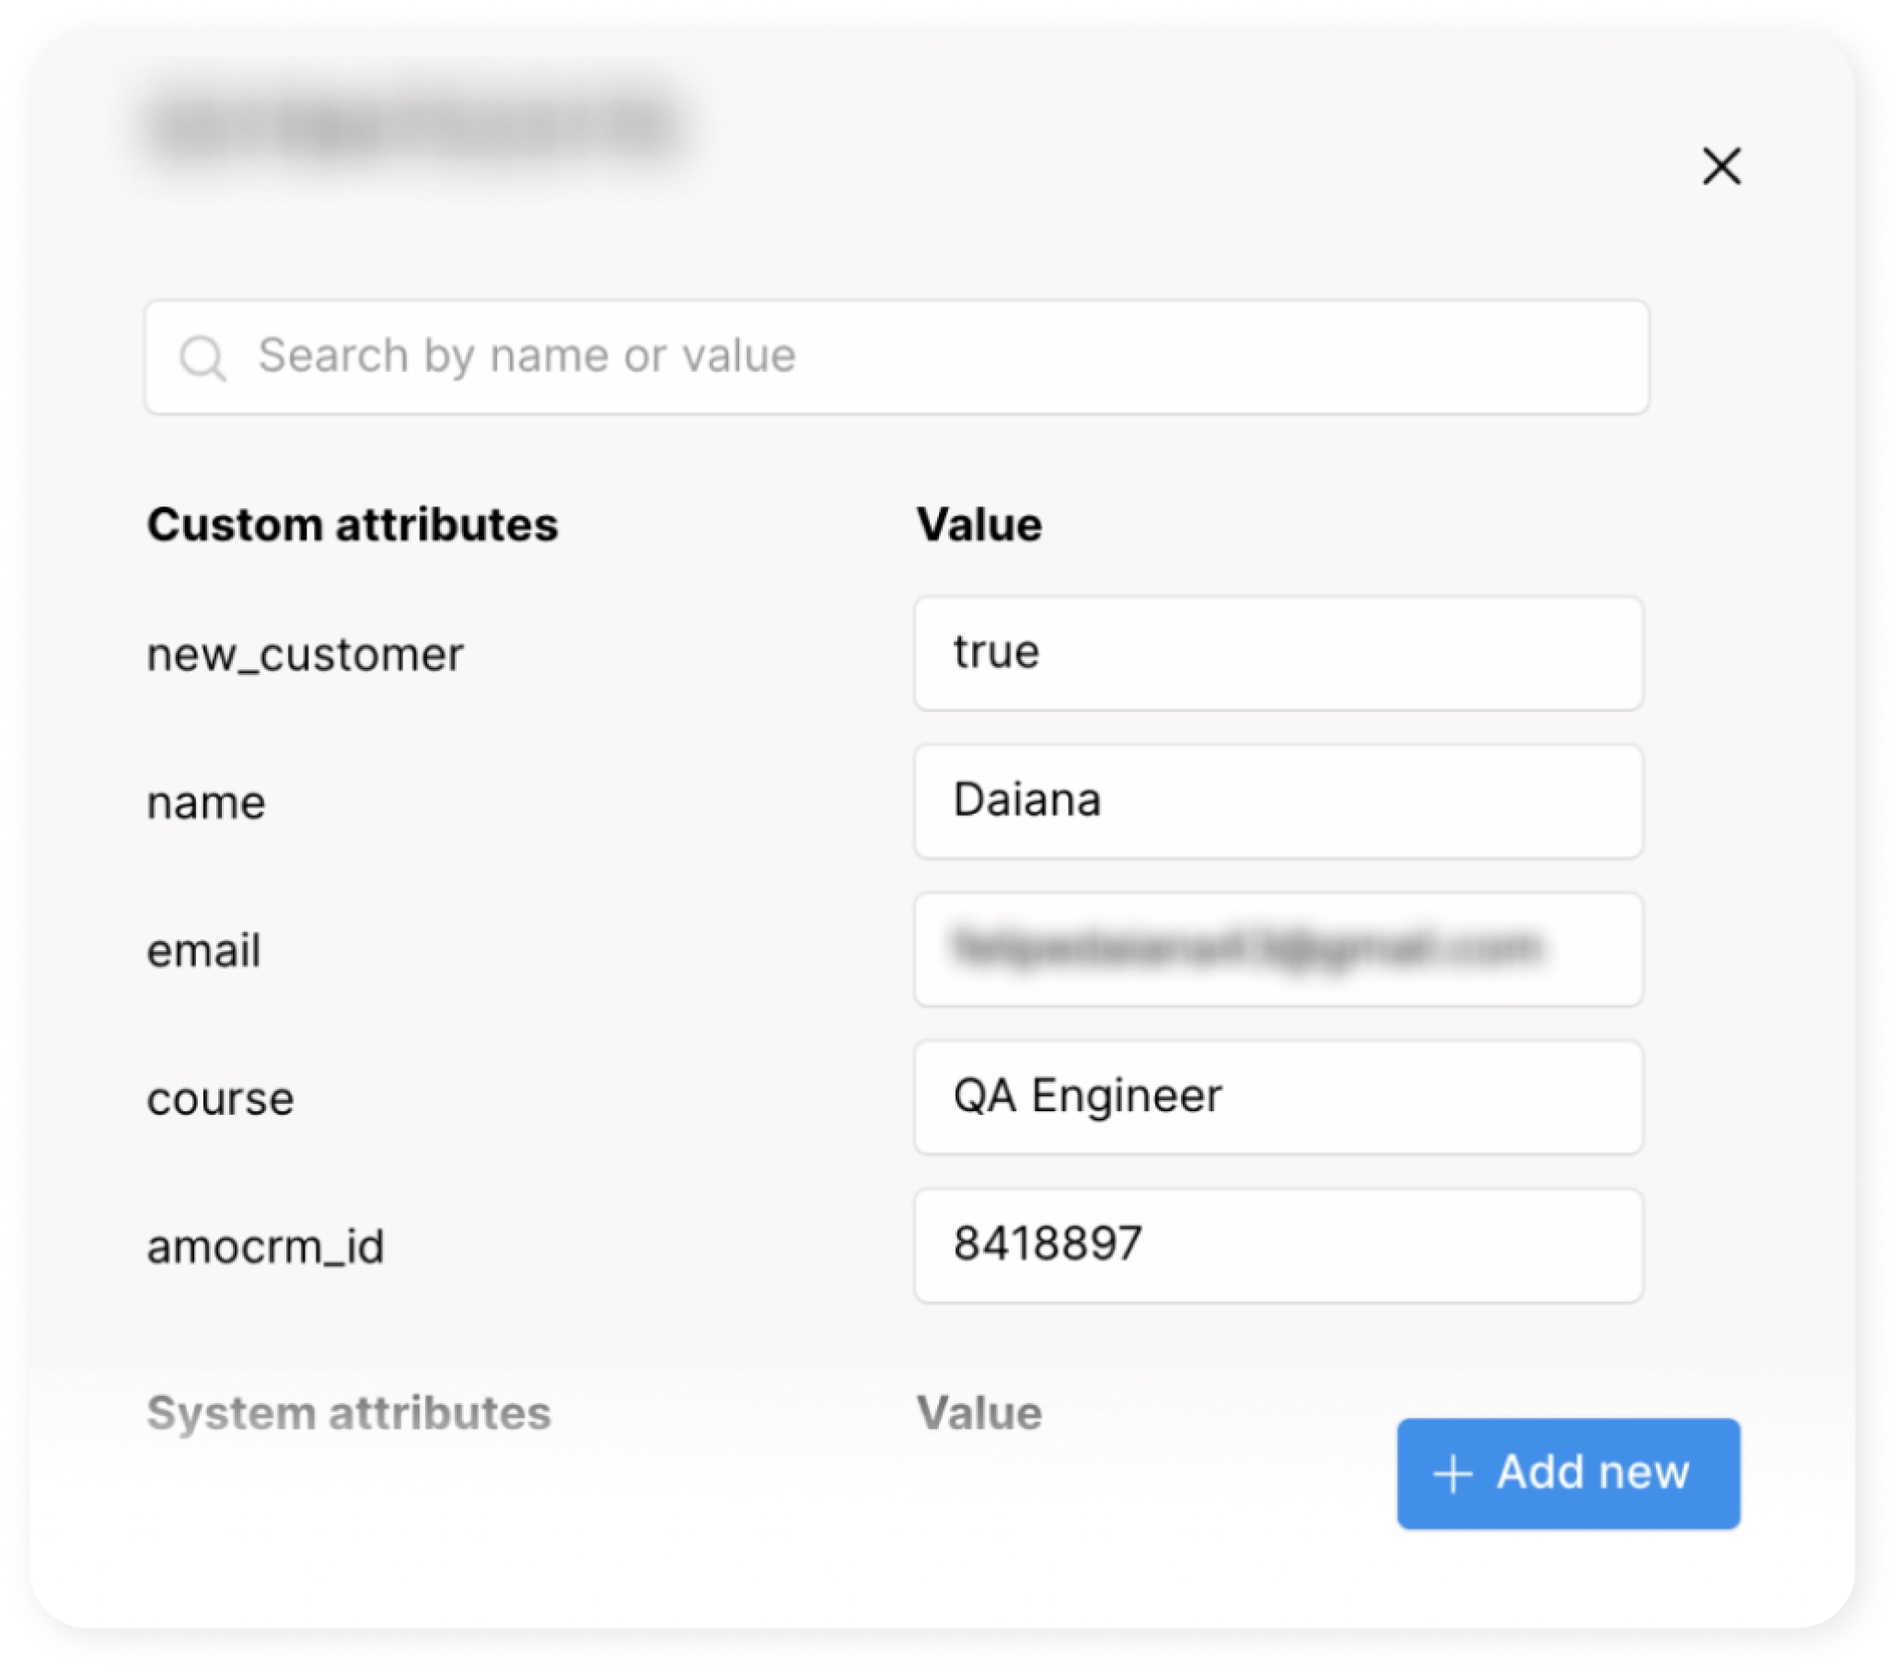This screenshot has height=1673, width=1900.
Task: Select the amocrm_id value 8418897
Action: 1277,1244
